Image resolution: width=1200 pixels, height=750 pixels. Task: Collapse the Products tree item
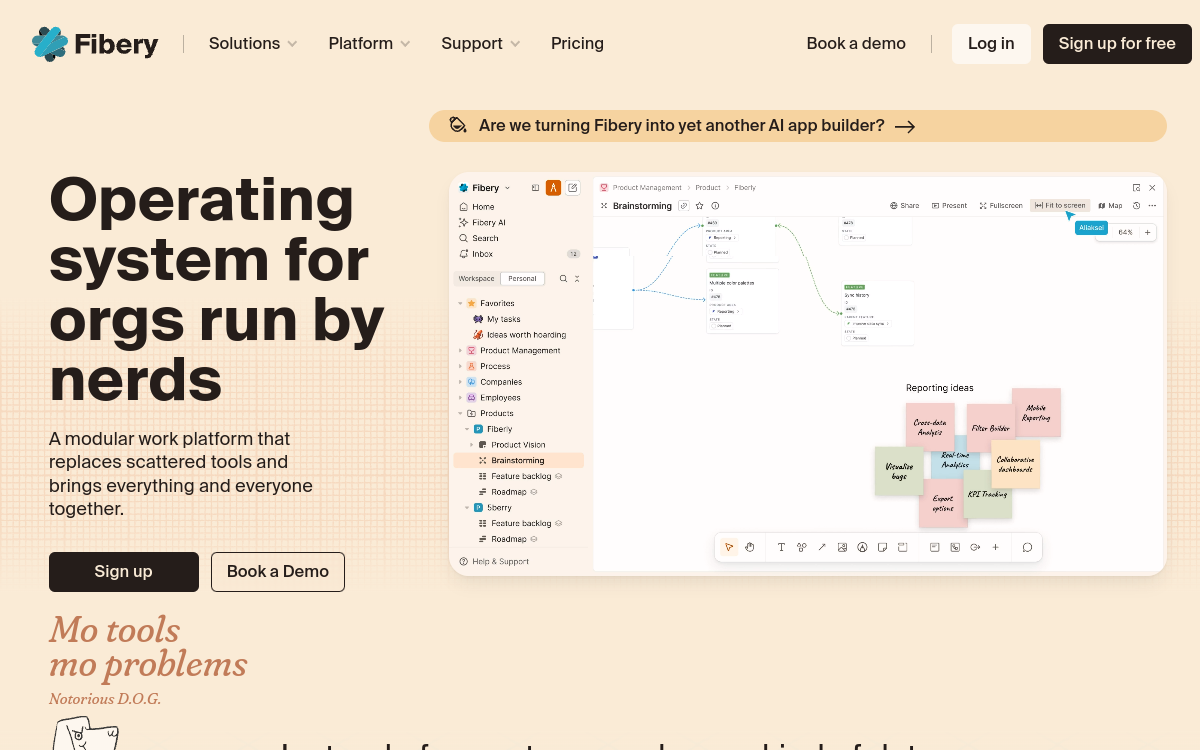(461, 413)
